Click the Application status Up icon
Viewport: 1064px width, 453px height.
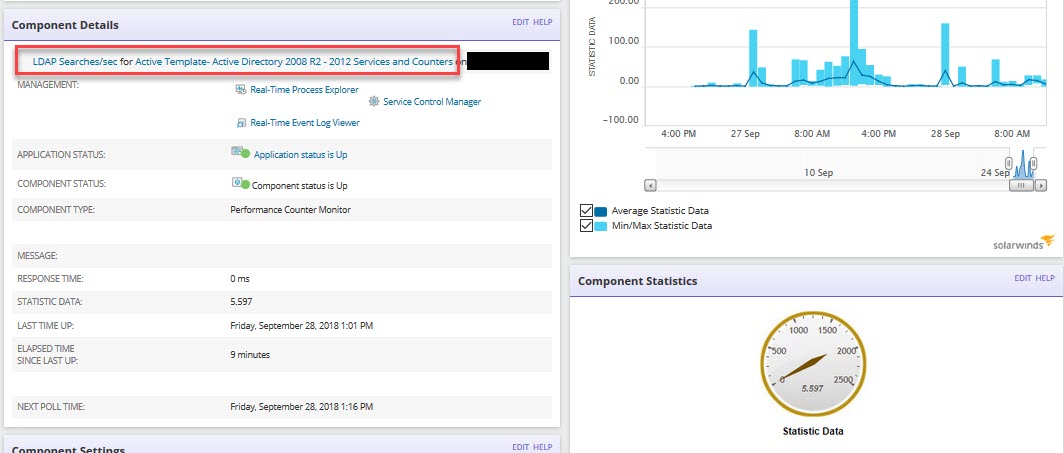point(241,153)
